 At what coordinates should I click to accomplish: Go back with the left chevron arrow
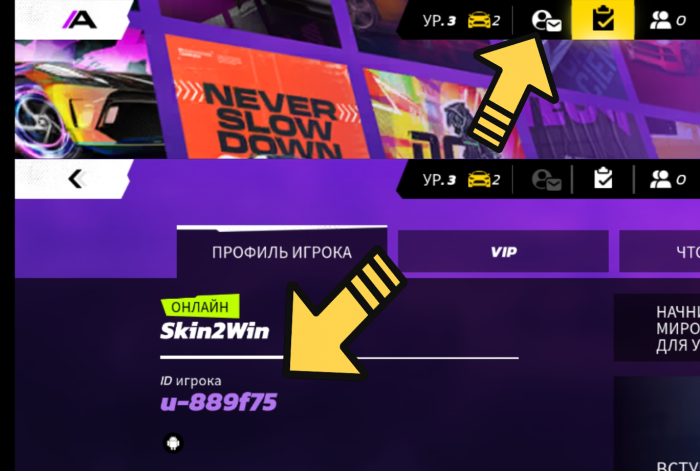(76, 179)
